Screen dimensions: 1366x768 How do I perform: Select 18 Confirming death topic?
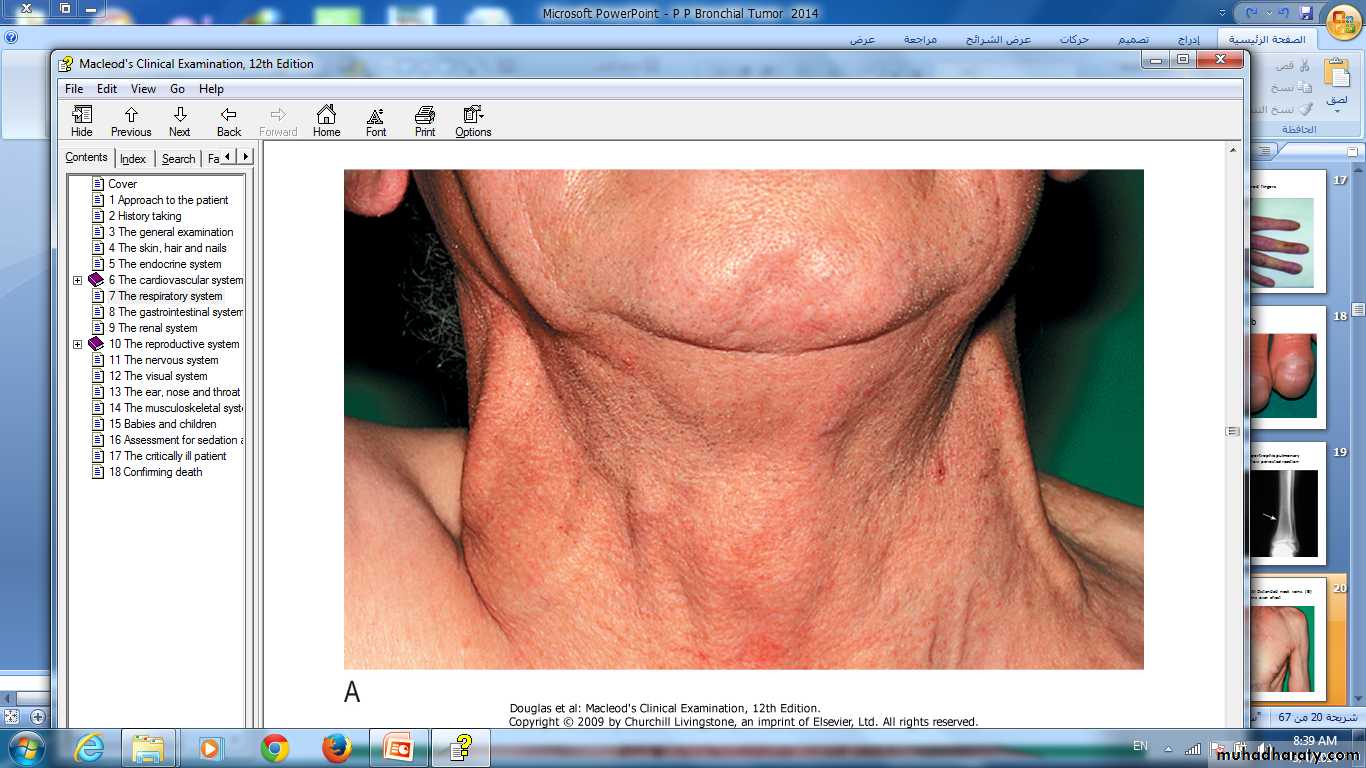coord(155,472)
